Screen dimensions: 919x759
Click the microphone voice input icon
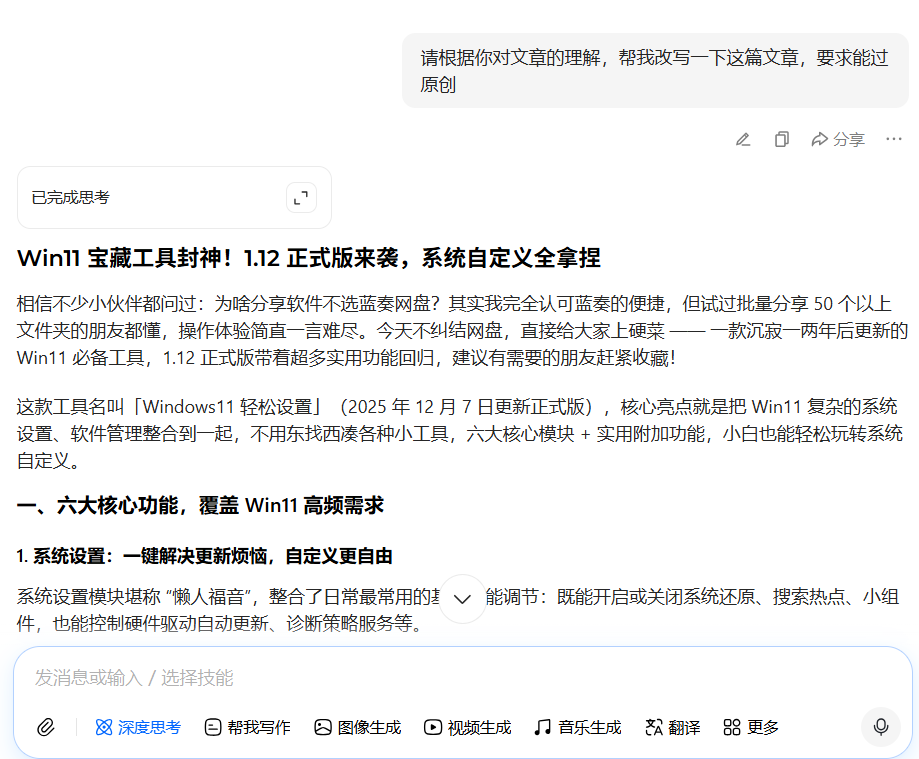click(880, 727)
